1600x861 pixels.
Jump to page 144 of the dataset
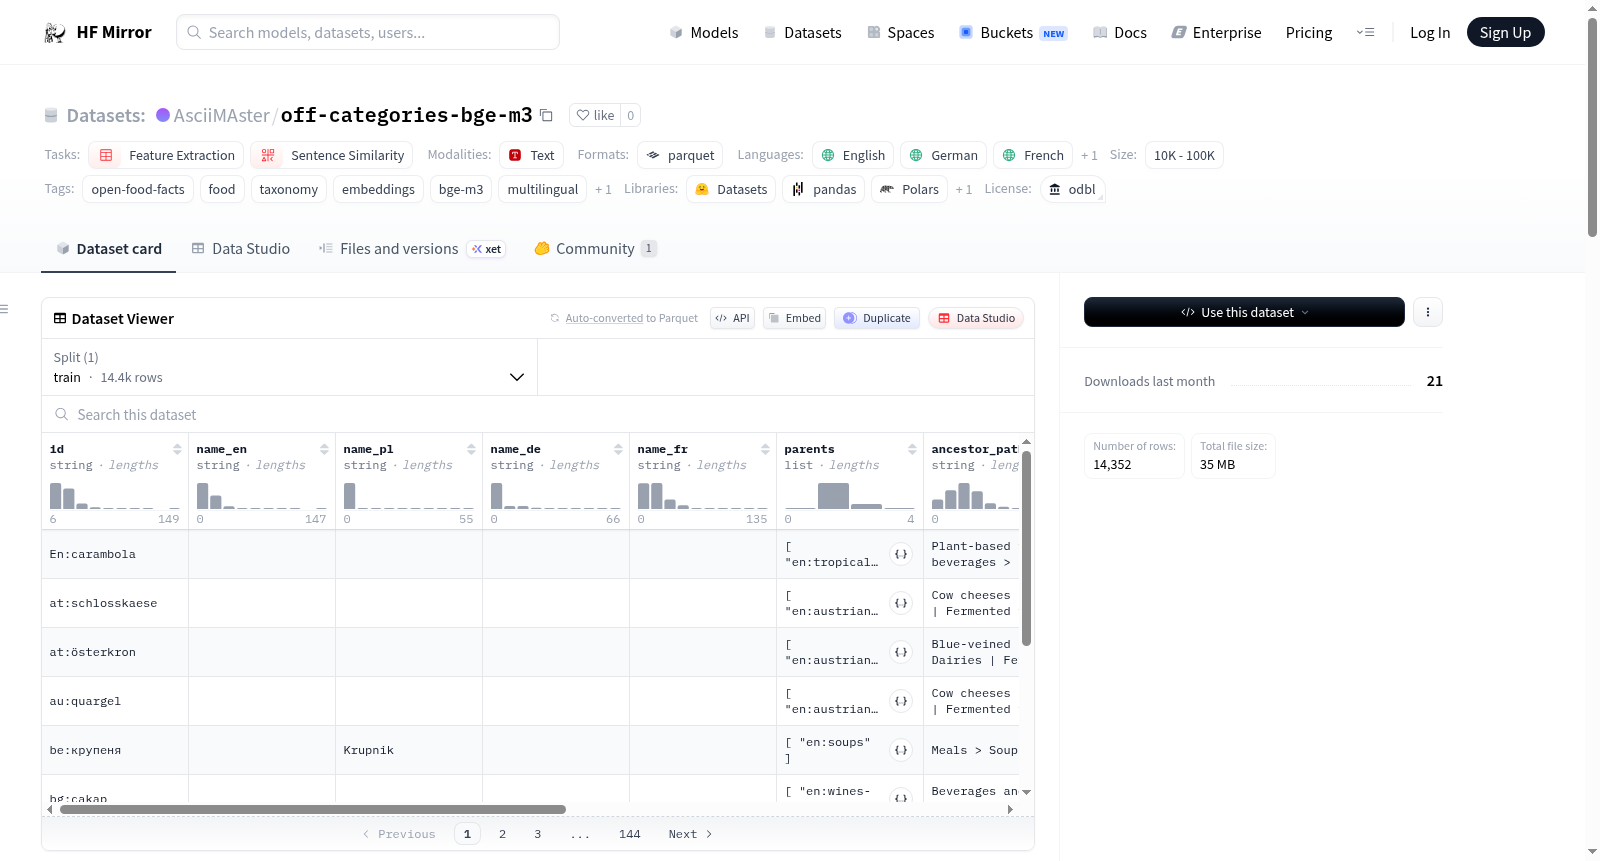629,834
